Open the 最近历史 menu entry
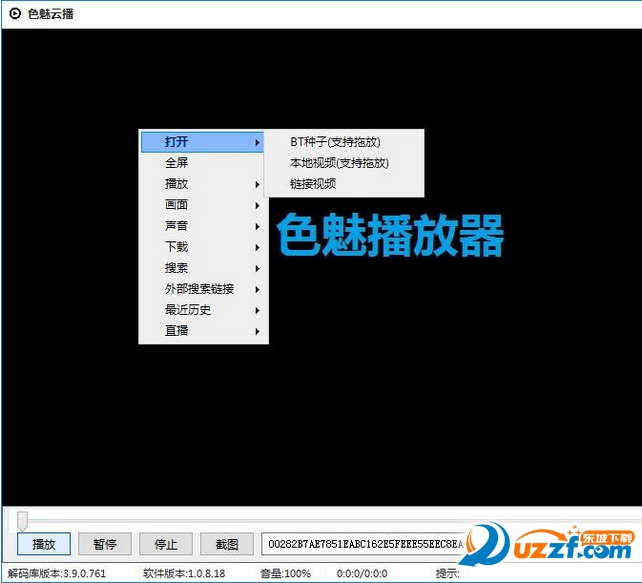 (x=203, y=310)
